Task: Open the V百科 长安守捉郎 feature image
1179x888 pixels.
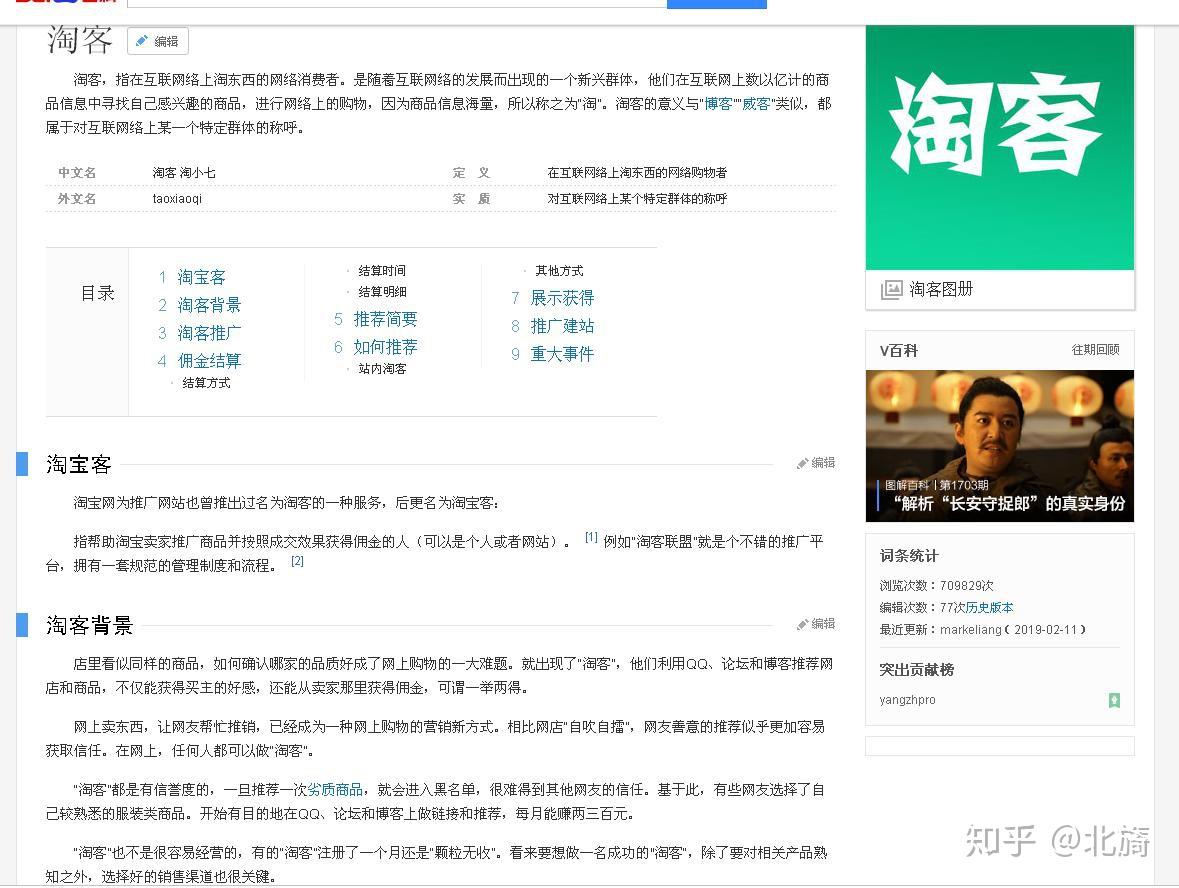Action: pos(999,446)
